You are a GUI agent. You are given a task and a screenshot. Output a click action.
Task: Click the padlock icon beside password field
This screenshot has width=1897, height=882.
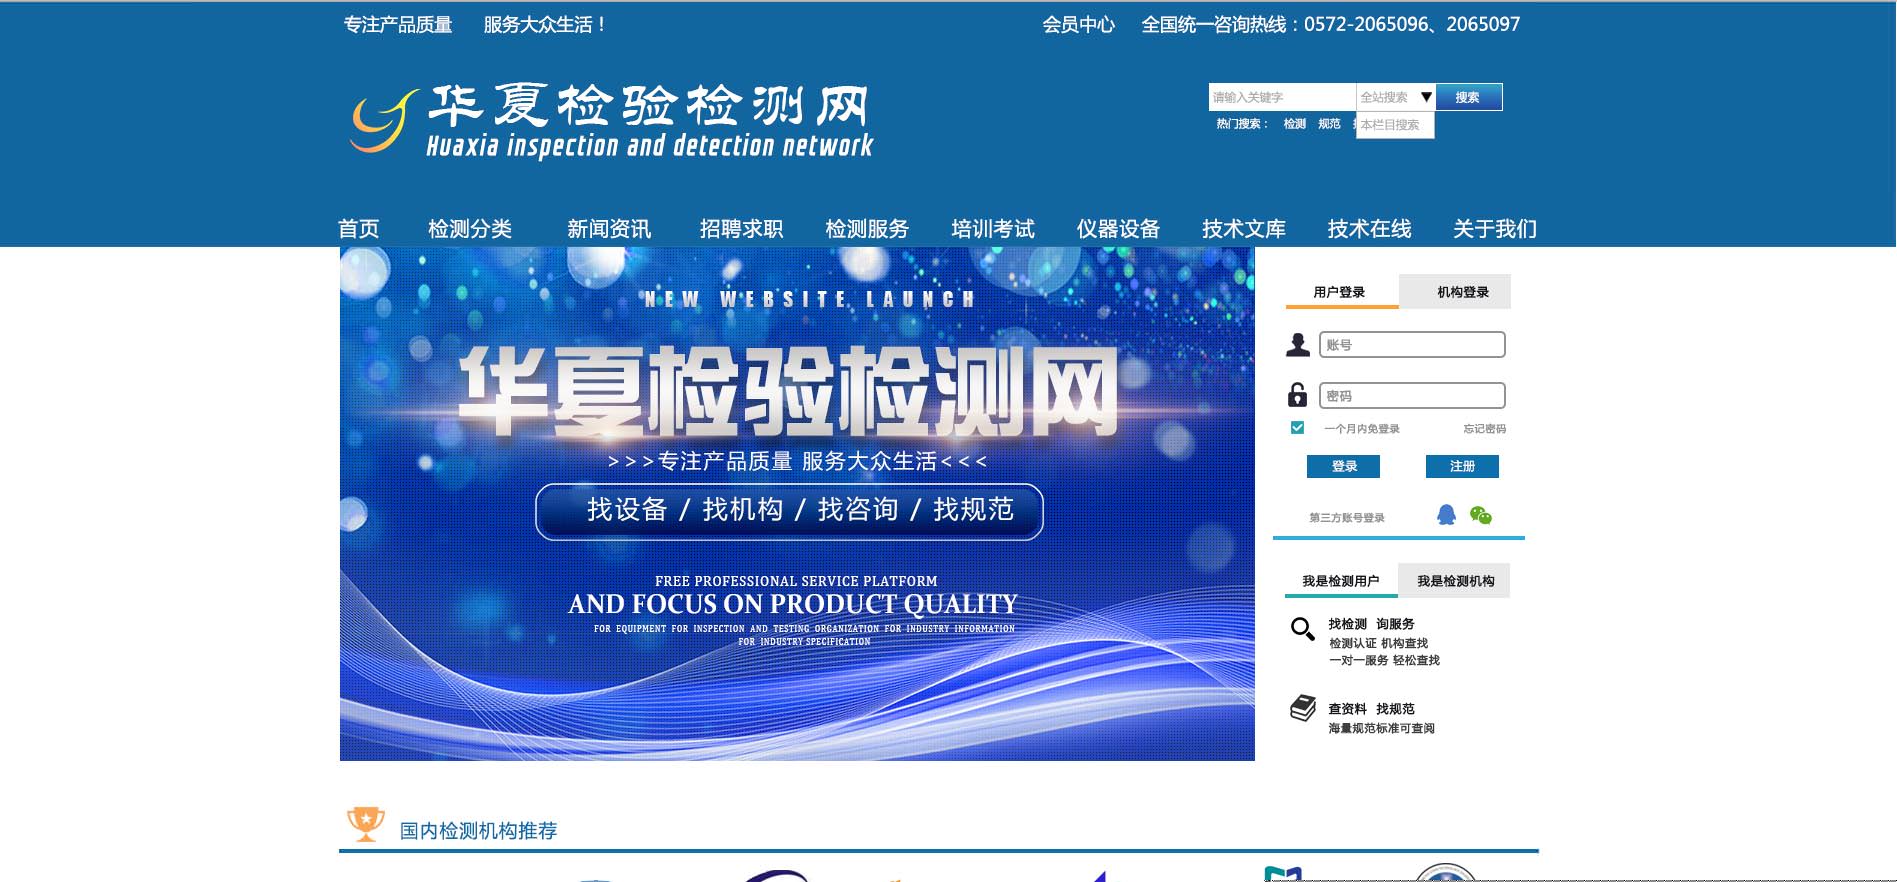click(1297, 395)
